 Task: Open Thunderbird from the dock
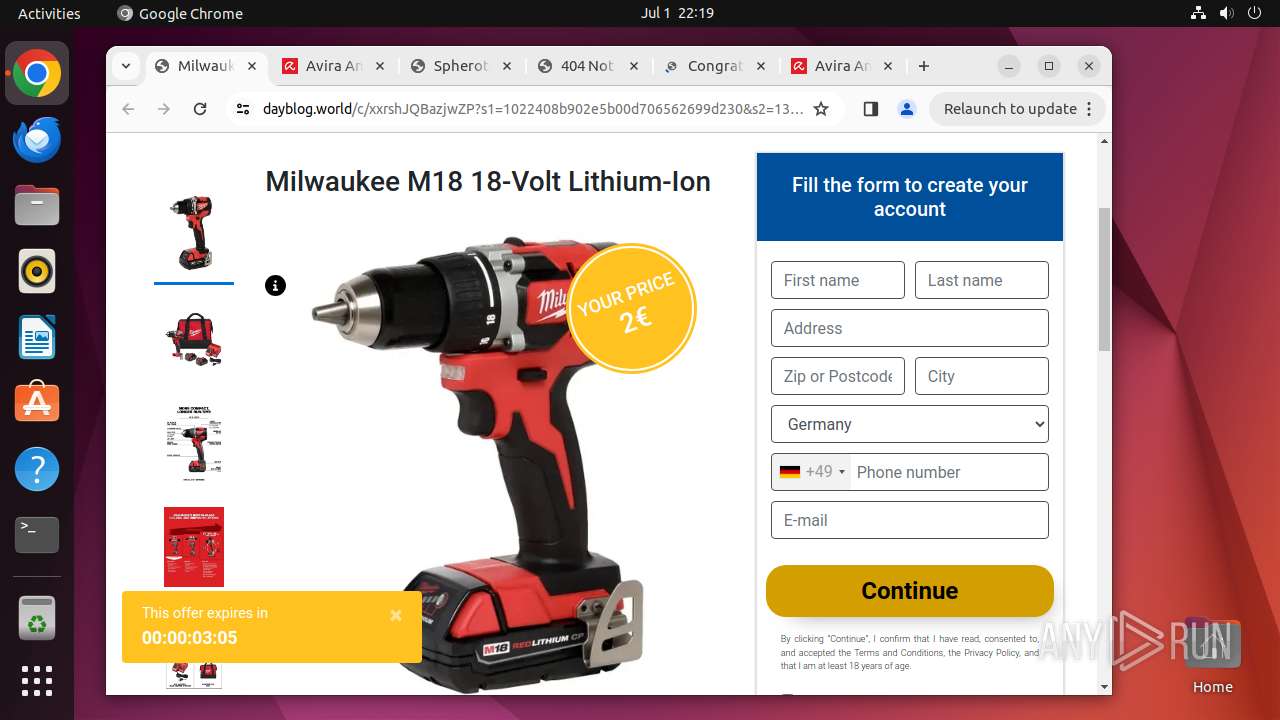(x=37, y=139)
